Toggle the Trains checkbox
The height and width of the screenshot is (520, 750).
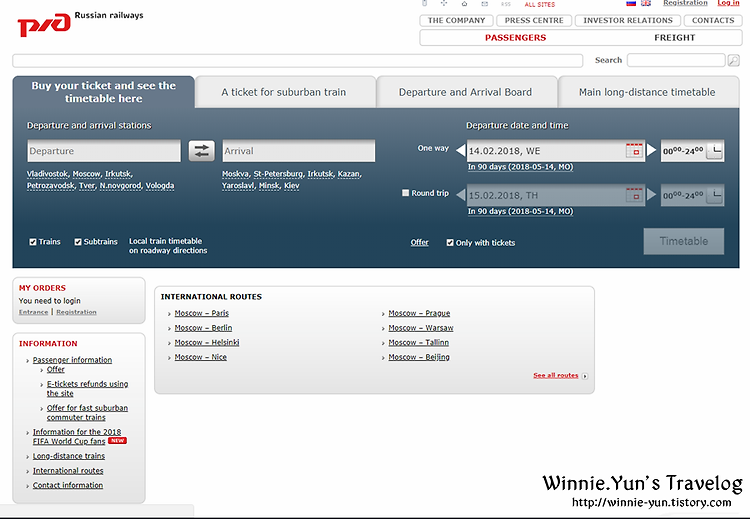pyautogui.click(x=33, y=242)
